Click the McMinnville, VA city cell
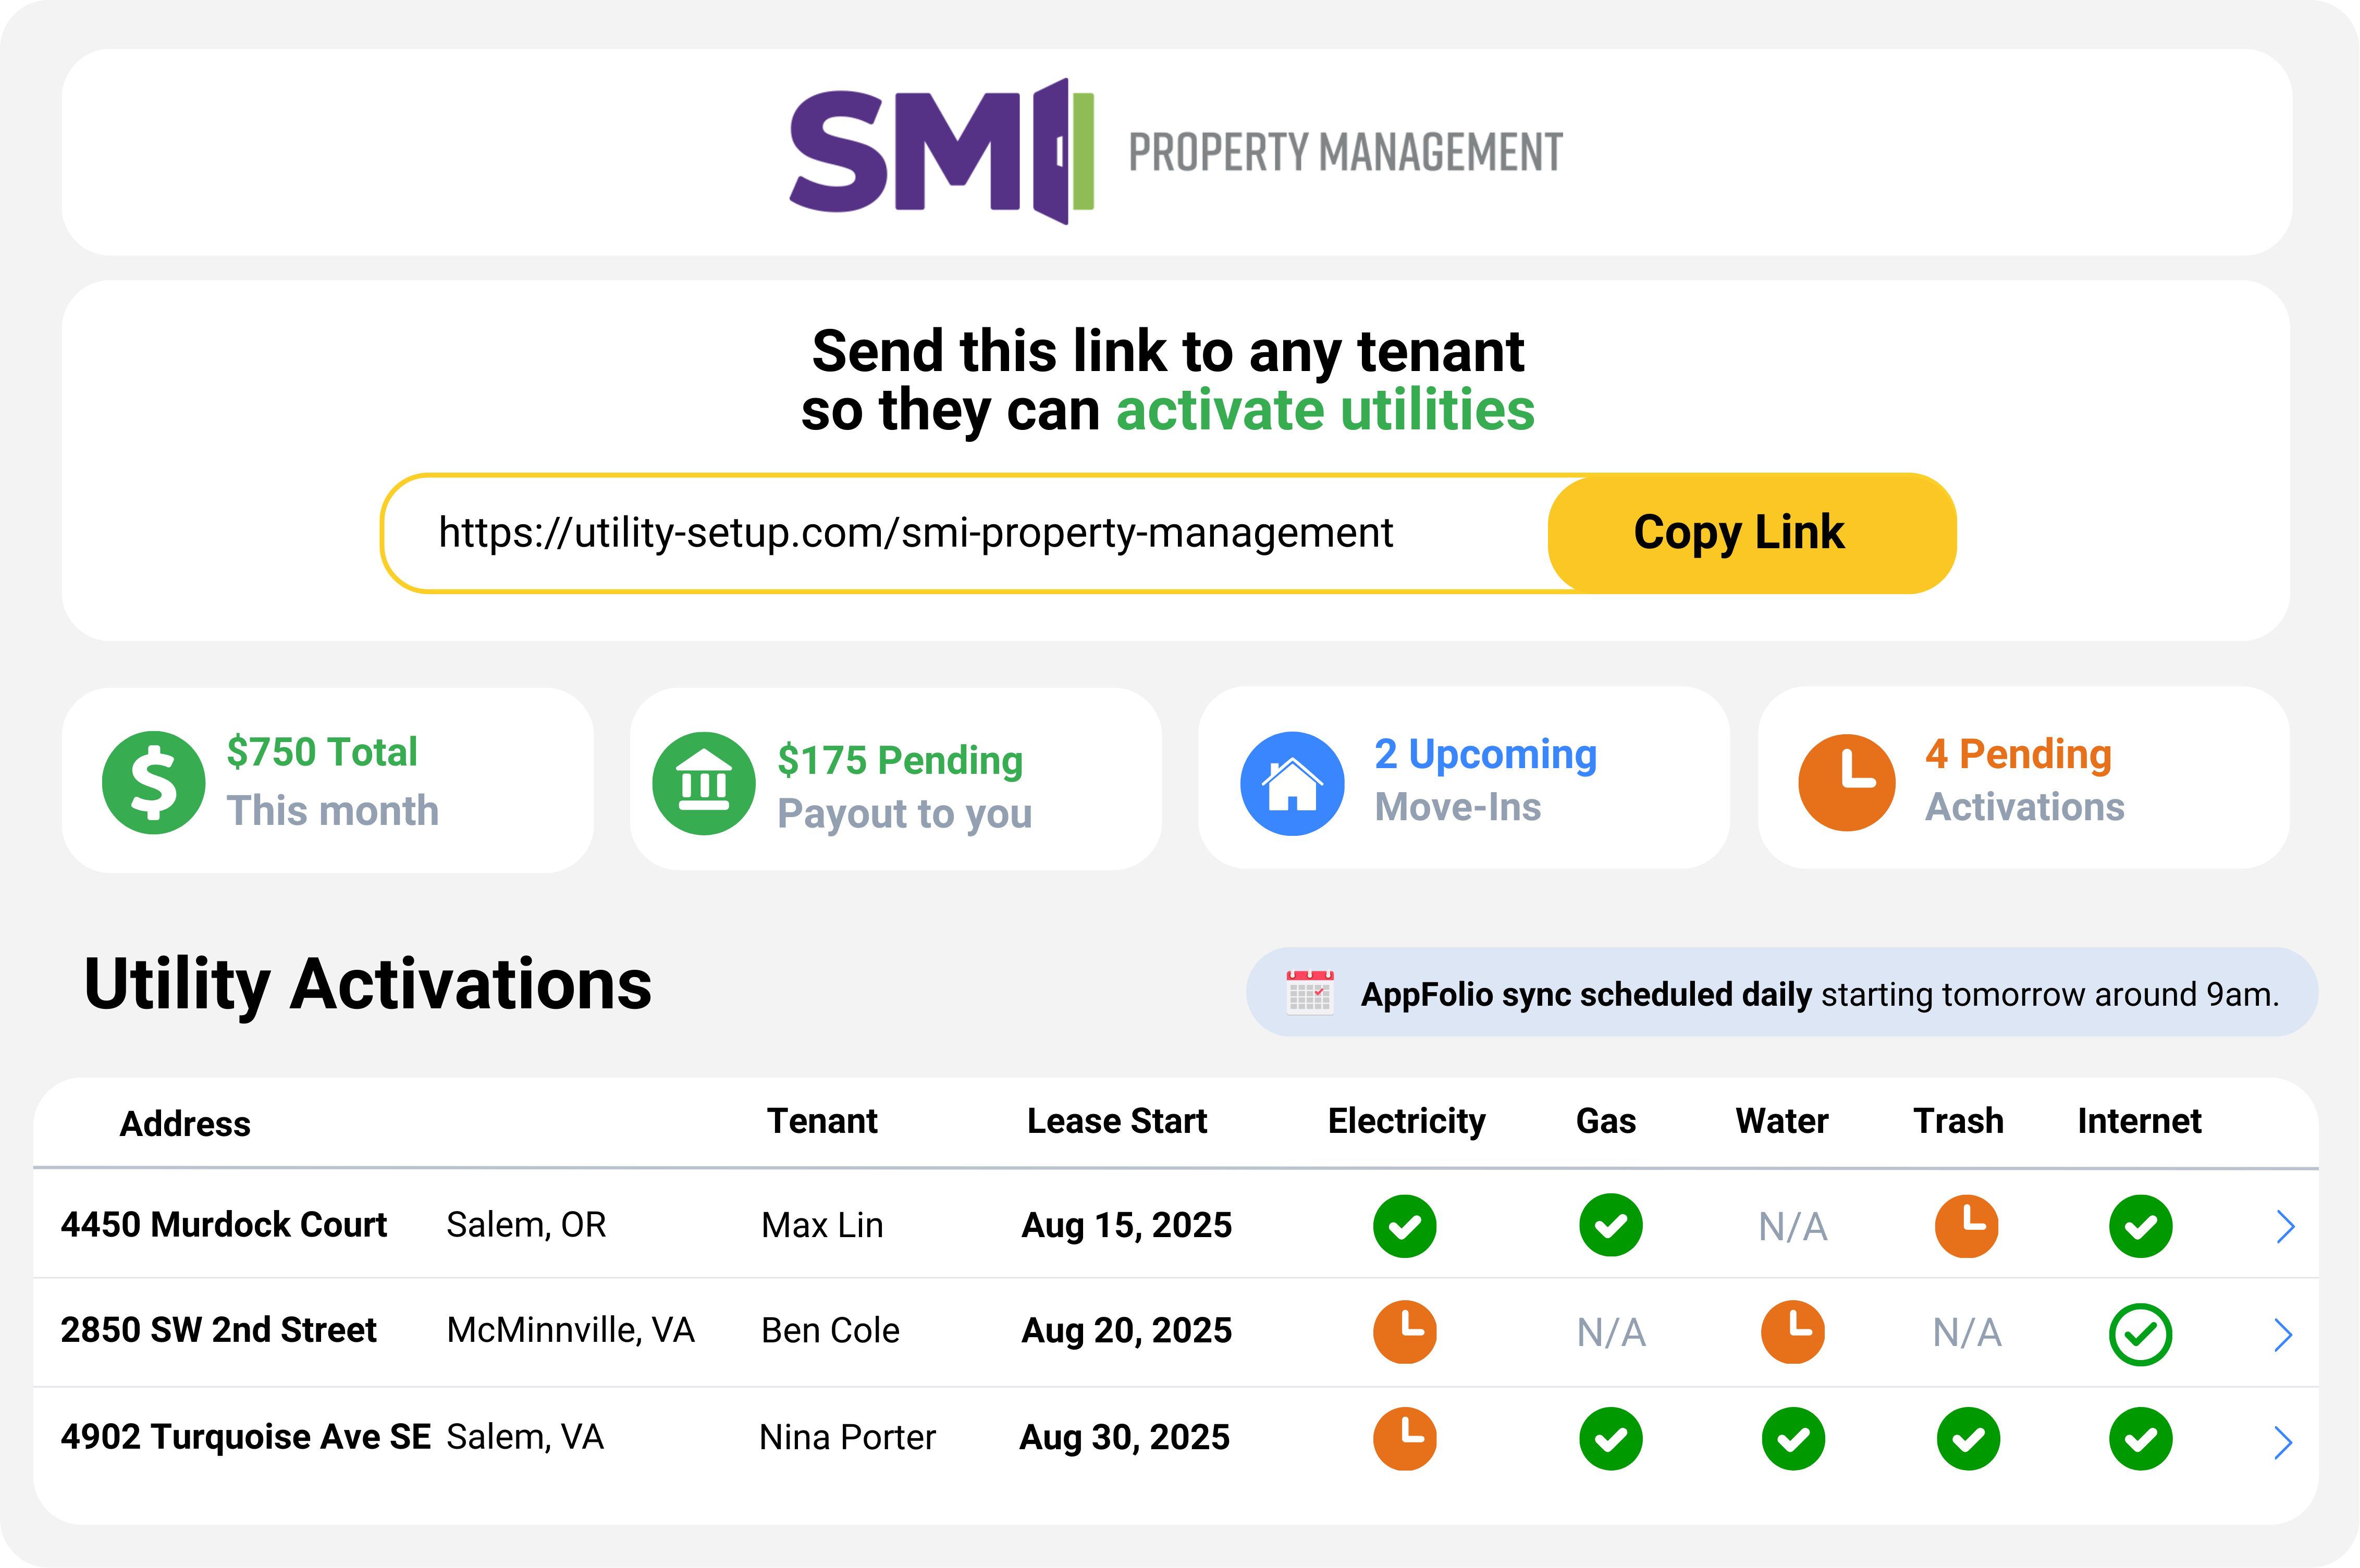Viewport: 2360px width, 1568px height. coord(571,1331)
